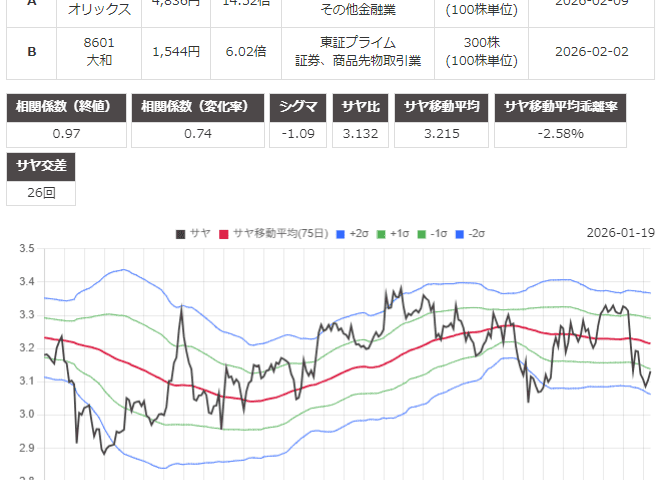Select the 3.132 spread ratio value
The height and width of the screenshot is (480, 660).
click(x=360, y=134)
